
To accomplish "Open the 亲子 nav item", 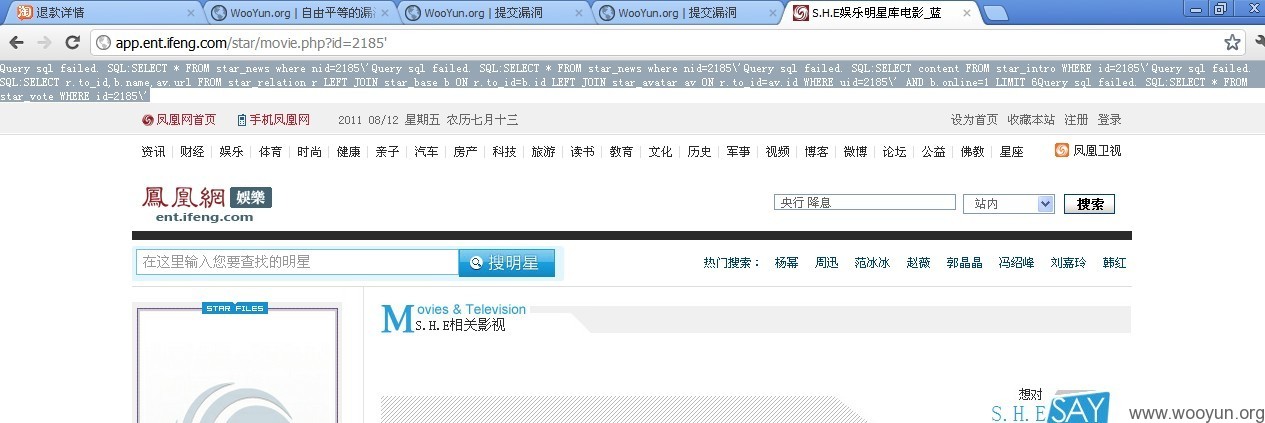I will (x=387, y=152).
